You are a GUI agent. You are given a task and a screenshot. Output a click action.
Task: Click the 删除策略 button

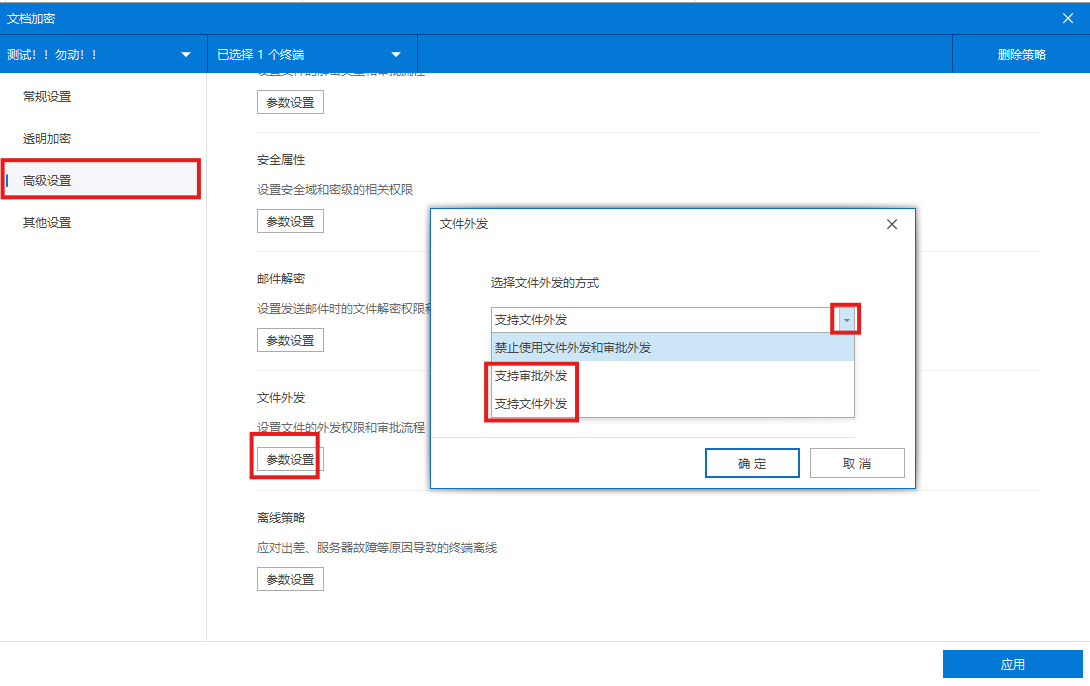pyautogui.click(x=1020, y=55)
